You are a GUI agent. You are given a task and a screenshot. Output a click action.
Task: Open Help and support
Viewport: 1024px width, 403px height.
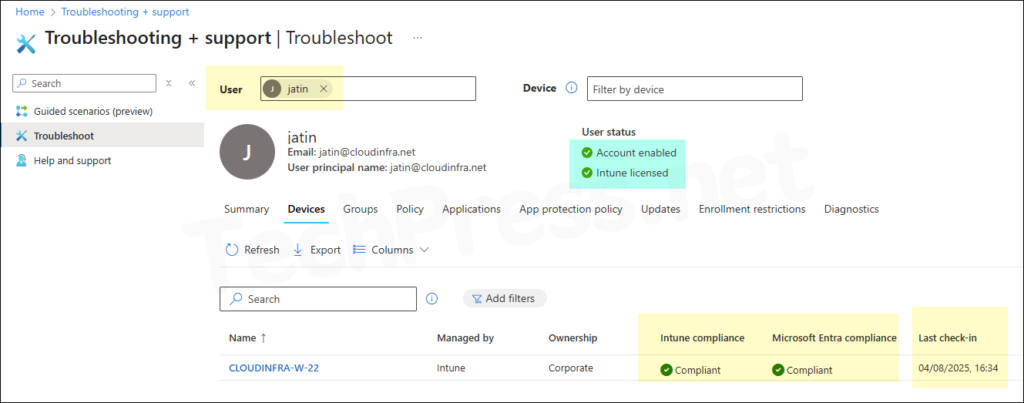[72, 161]
